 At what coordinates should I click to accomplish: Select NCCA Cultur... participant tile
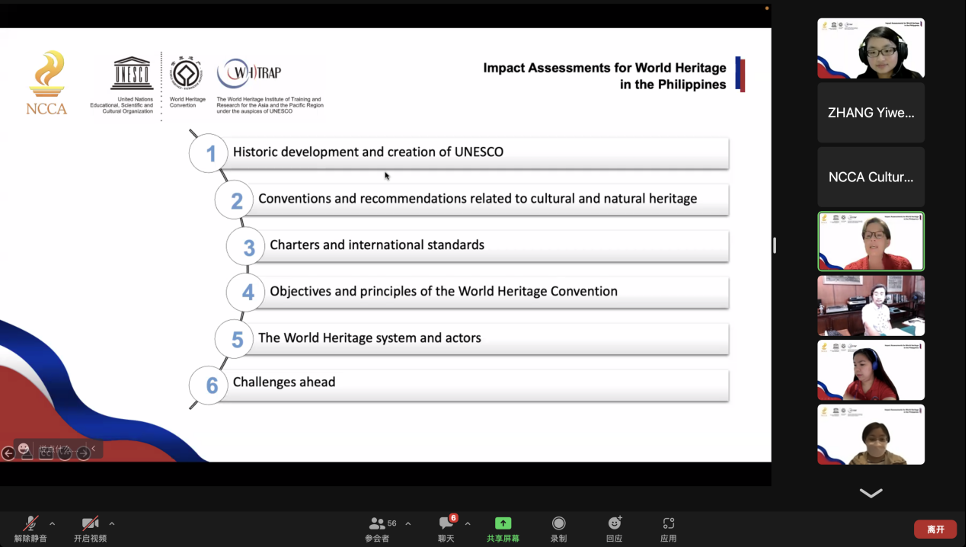pos(870,177)
